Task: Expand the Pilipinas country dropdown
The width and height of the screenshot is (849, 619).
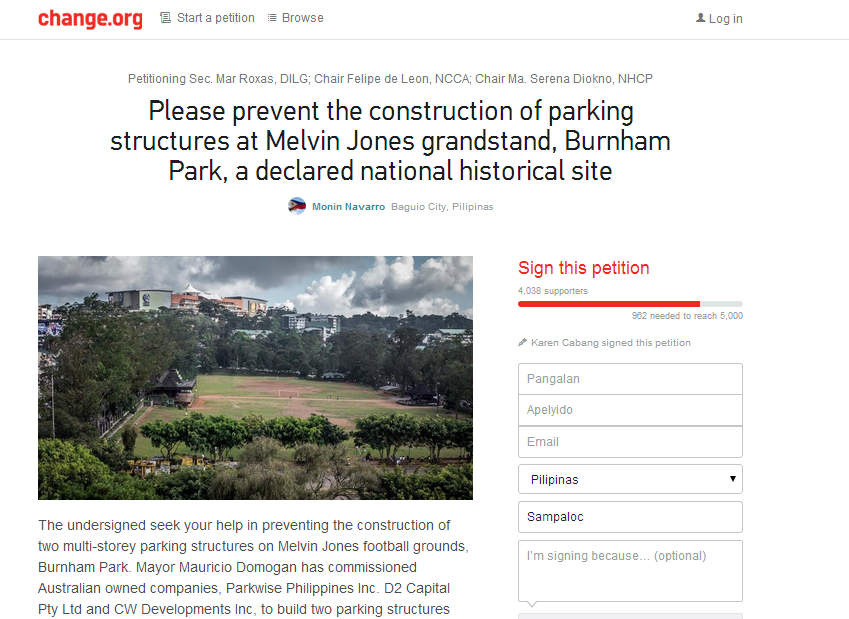Action: [x=630, y=479]
